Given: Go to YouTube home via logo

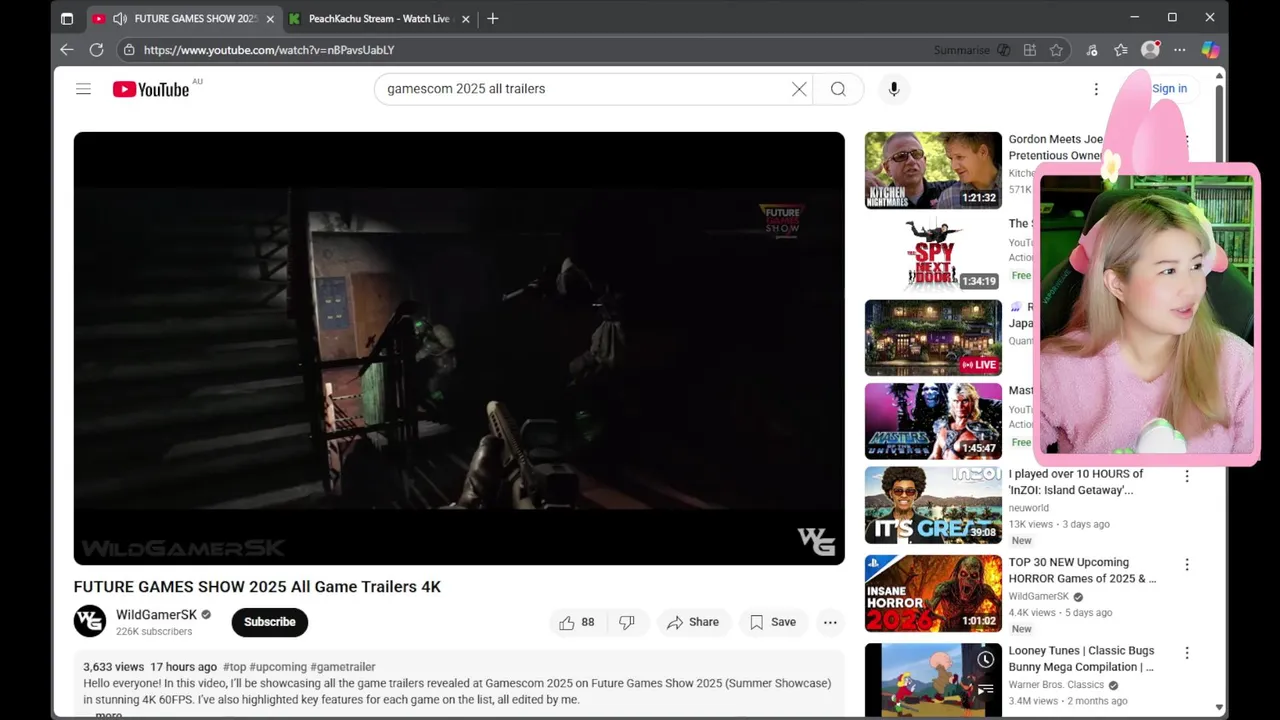Looking at the screenshot, I should pos(151,89).
